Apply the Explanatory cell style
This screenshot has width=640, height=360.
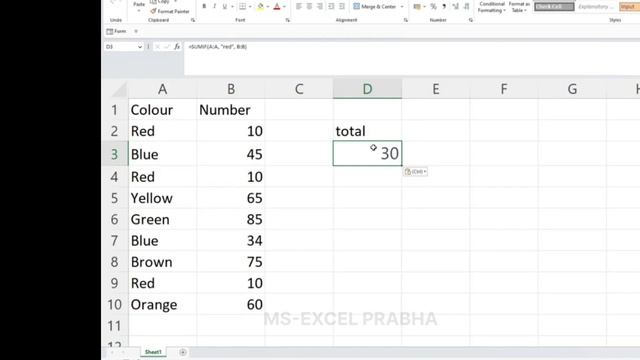[x=596, y=7]
